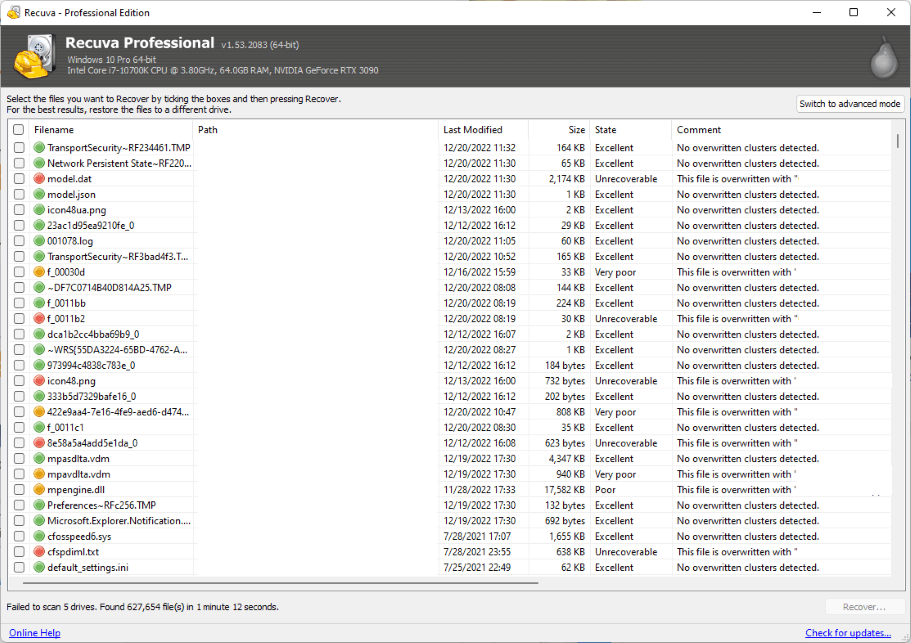Open the Check for updates... link
The image size is (911, 643).
pyautogui.click(x=848, y=633)
